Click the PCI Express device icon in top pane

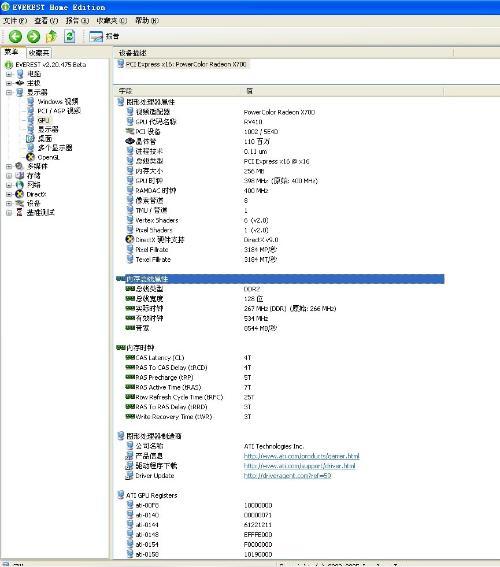(x=120, y=64)
